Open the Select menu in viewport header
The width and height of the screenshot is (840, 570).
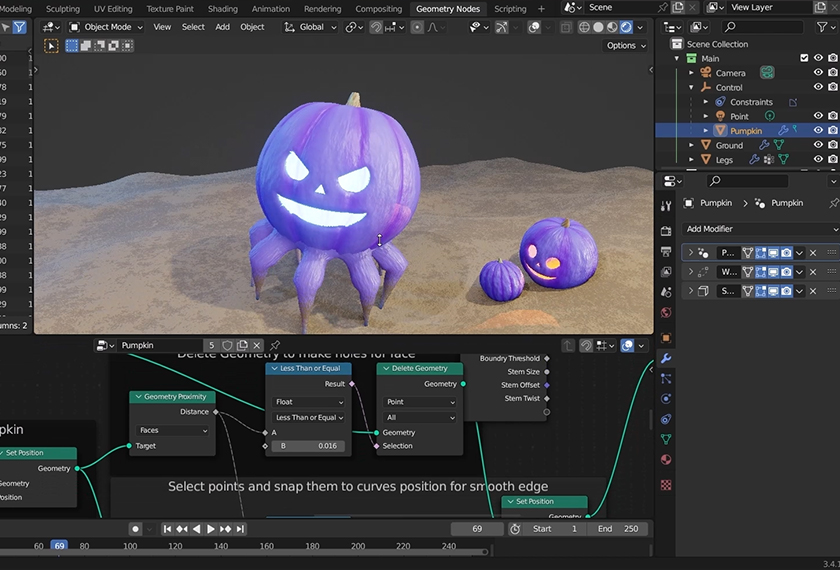(193, 27)
